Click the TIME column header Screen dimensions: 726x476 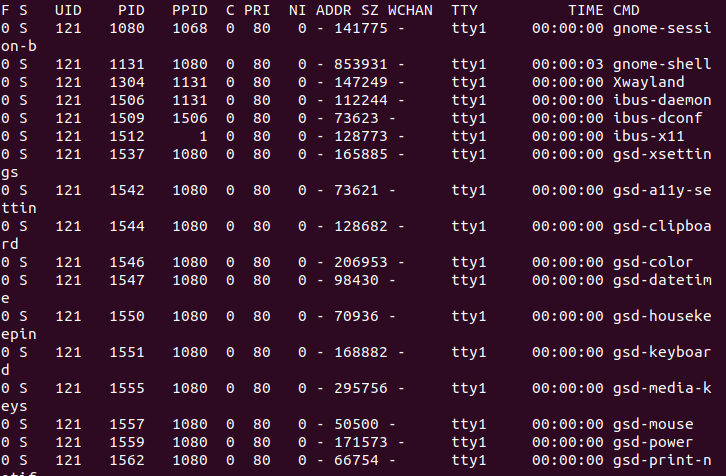(586, 10)
